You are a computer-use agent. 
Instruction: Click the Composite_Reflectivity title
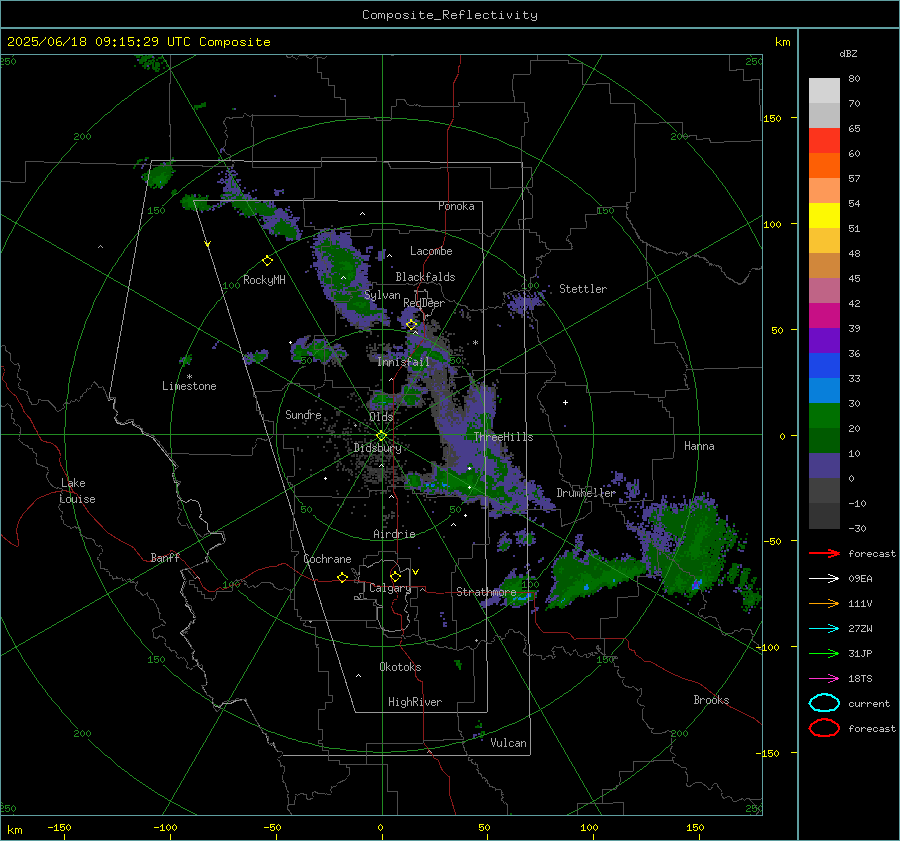(x=450, y=15)
